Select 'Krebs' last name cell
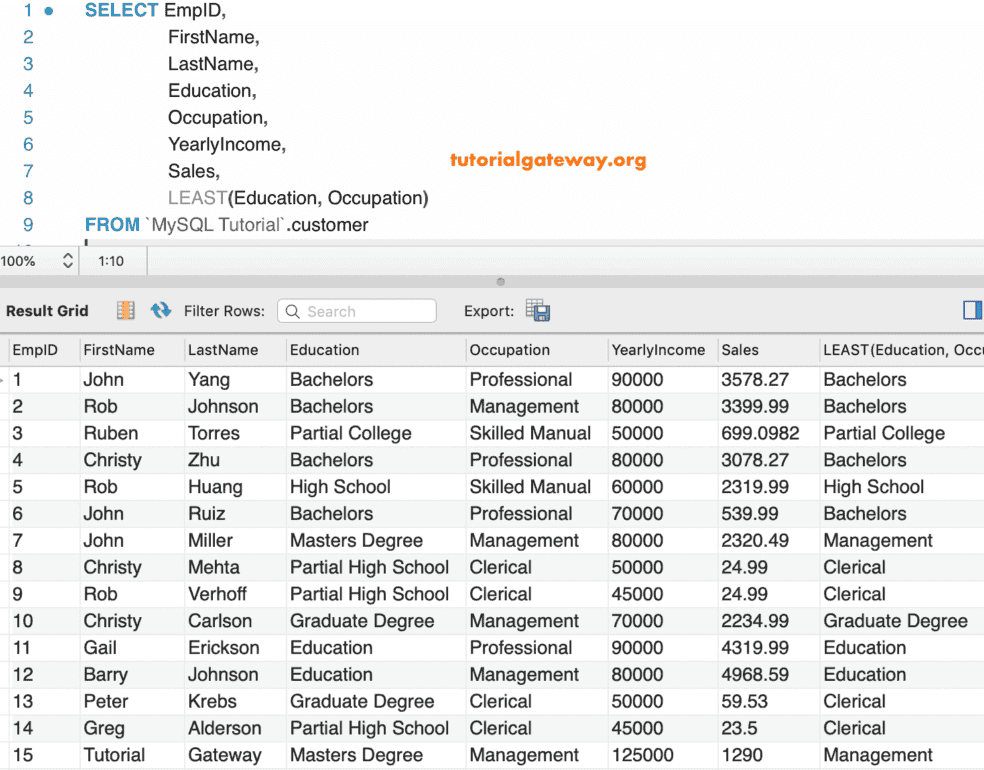984x770 pixels. tap(213, 702)
